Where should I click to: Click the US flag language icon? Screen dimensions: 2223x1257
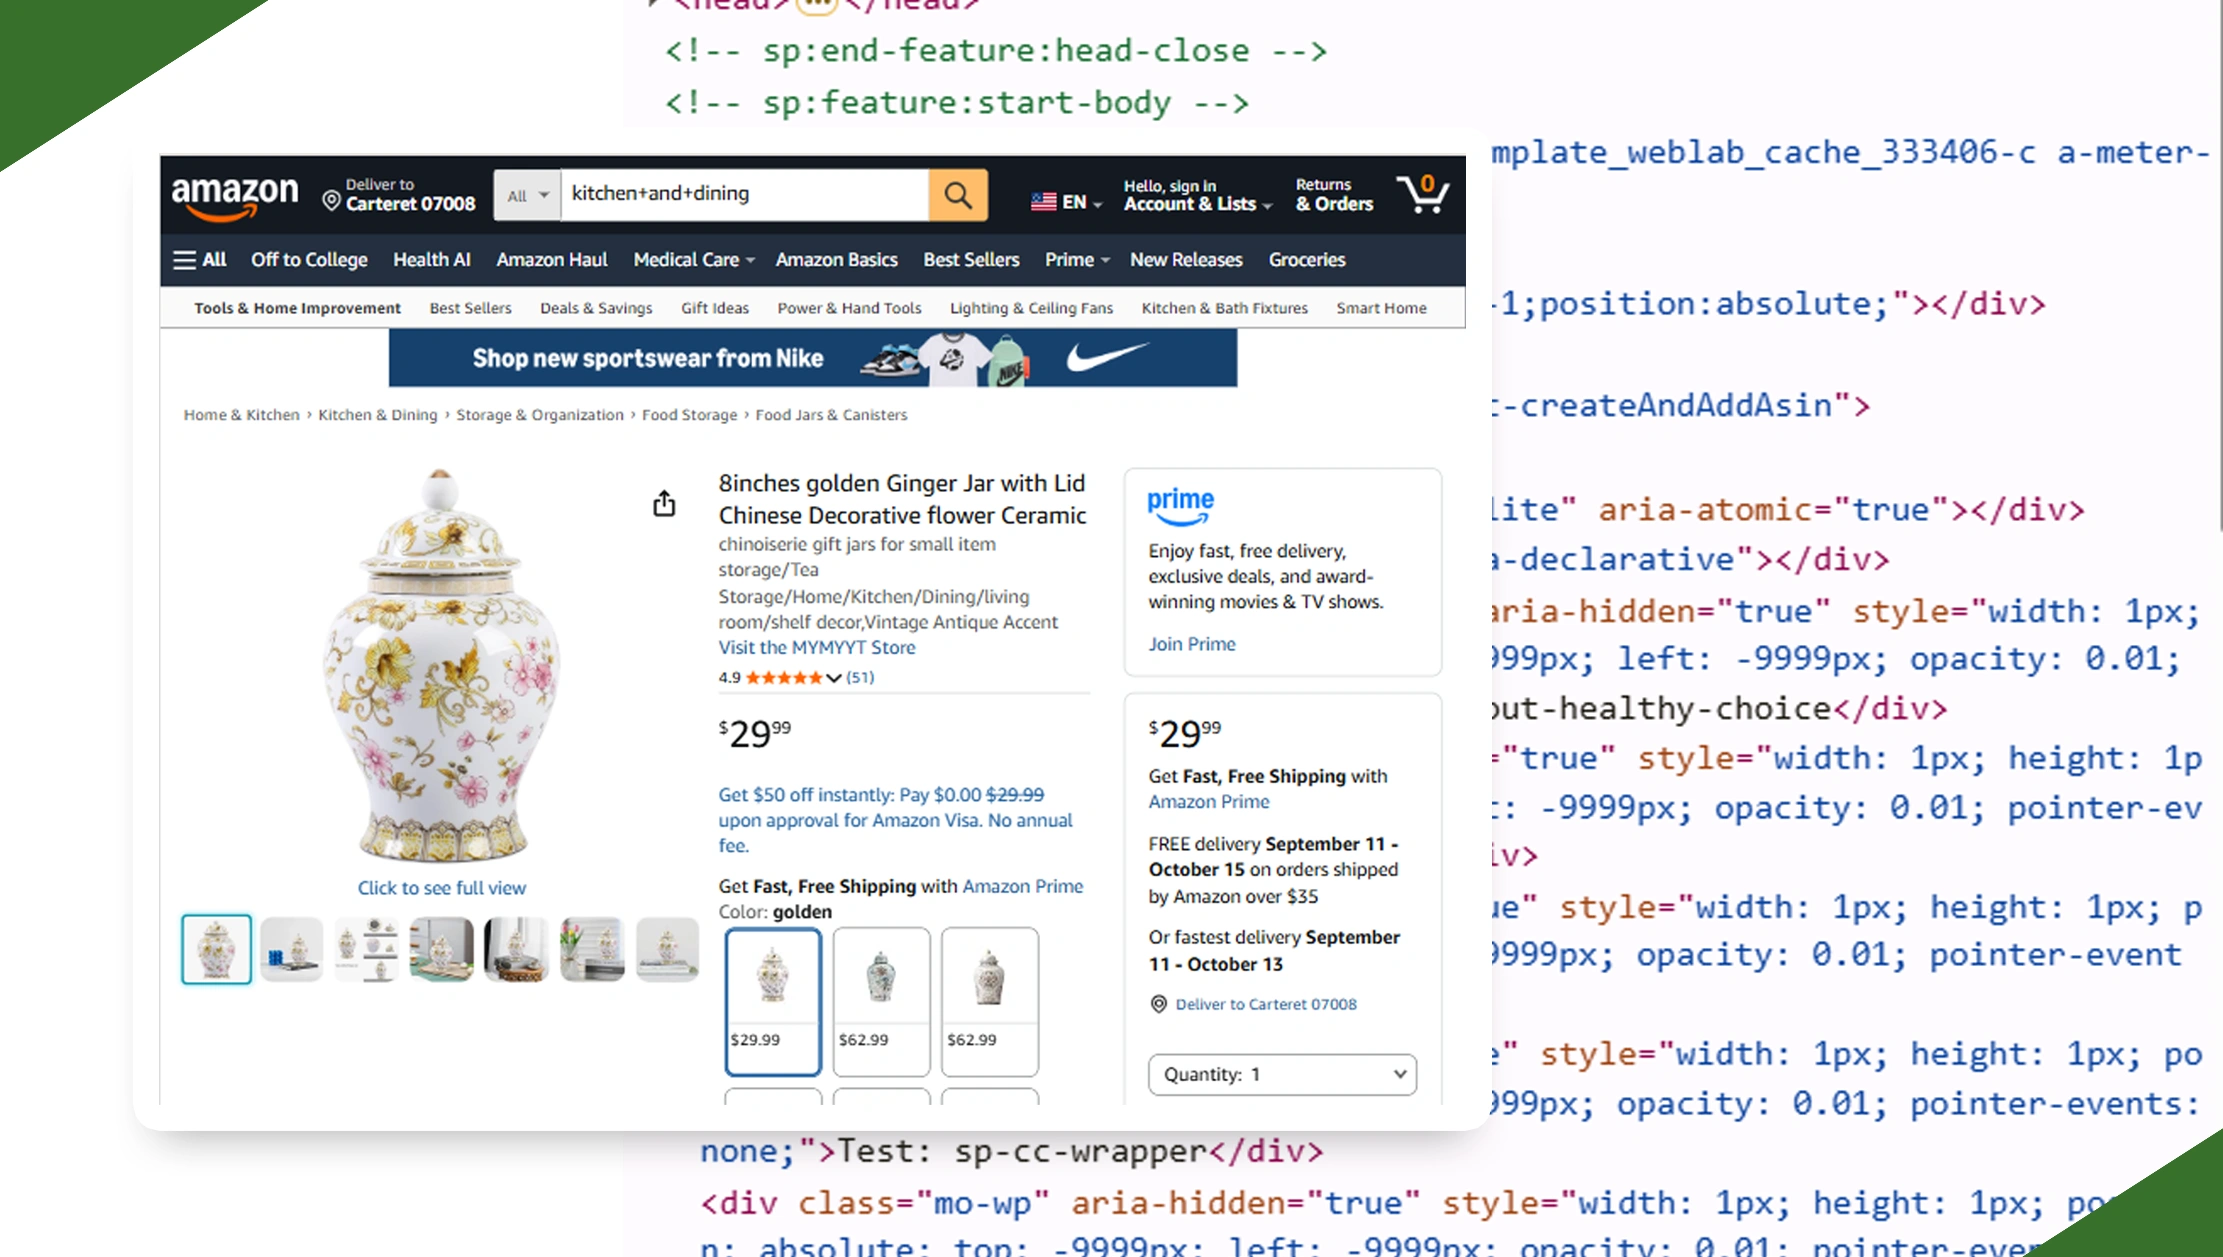pyautogui.click(x=1044, y=202)
